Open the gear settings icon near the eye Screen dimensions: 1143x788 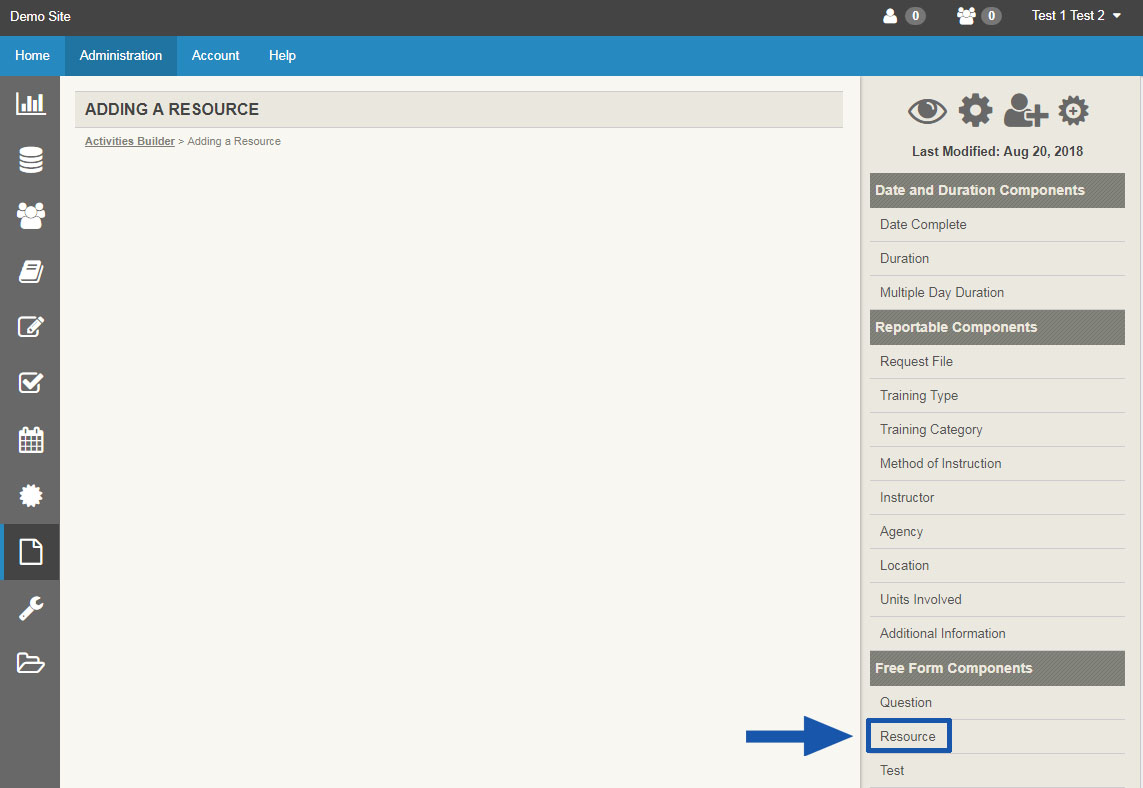click(975, 110)
